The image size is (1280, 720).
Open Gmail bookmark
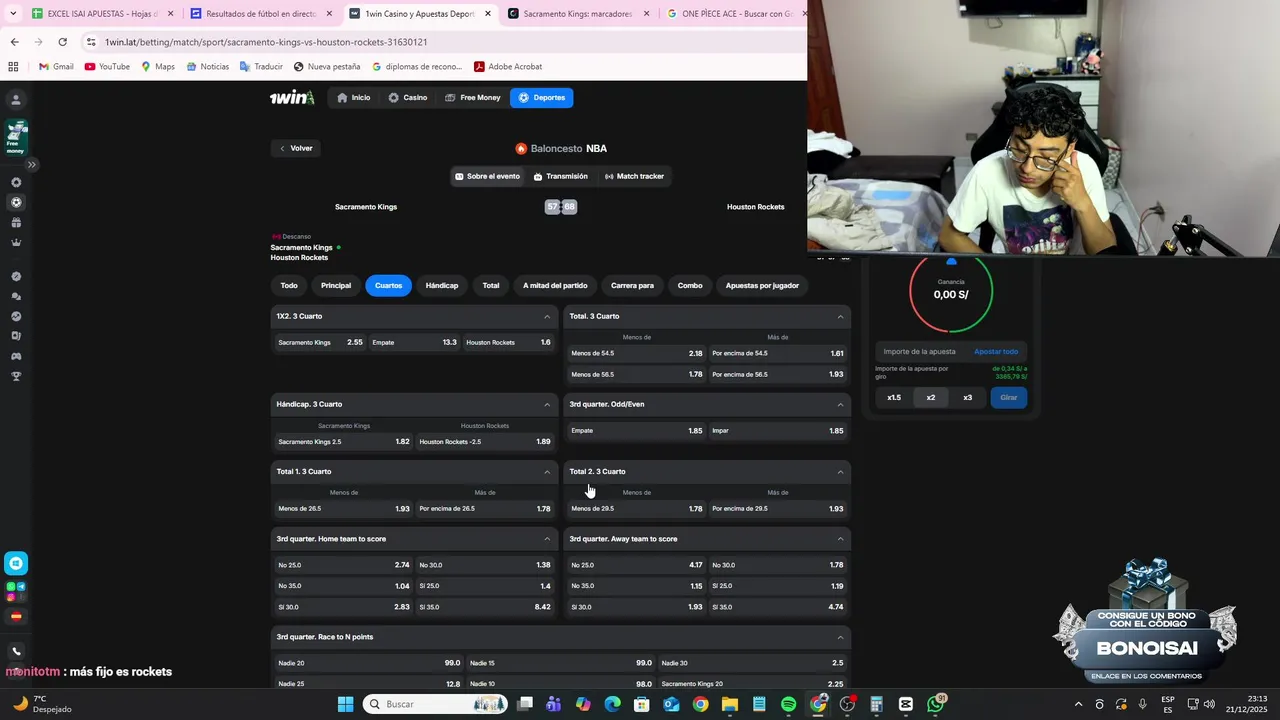click(x=56, y=67)
